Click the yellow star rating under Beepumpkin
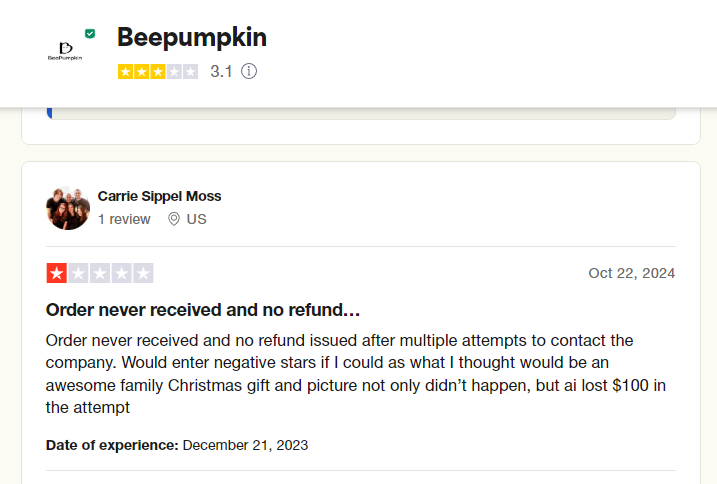Image resolution: width=717 pixels, height=484 pixels. coord(158,72)
